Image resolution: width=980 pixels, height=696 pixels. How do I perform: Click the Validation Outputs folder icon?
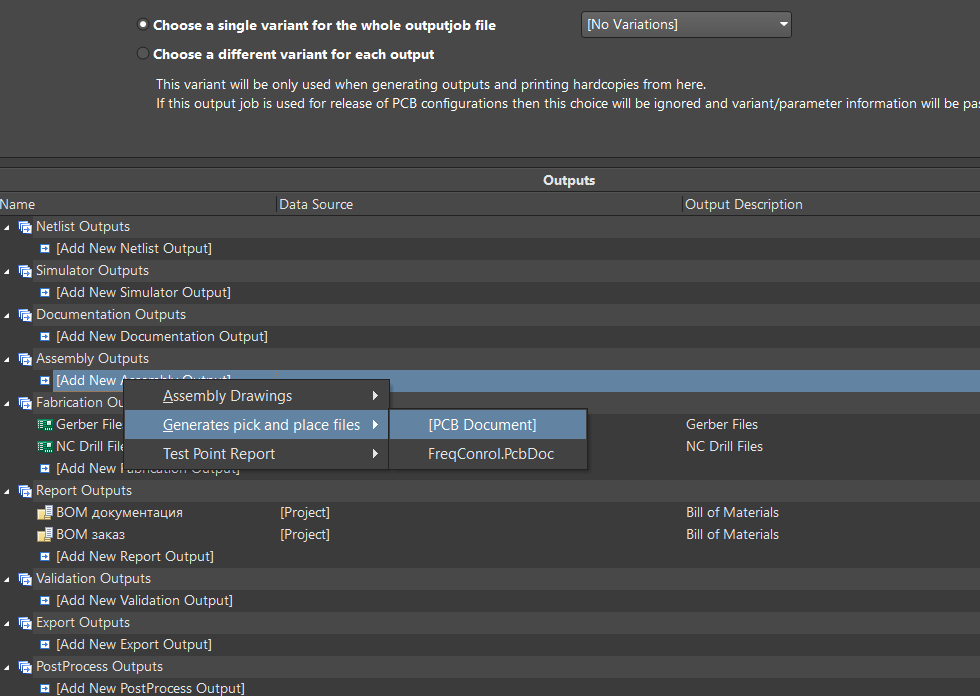tap(25, 579)
